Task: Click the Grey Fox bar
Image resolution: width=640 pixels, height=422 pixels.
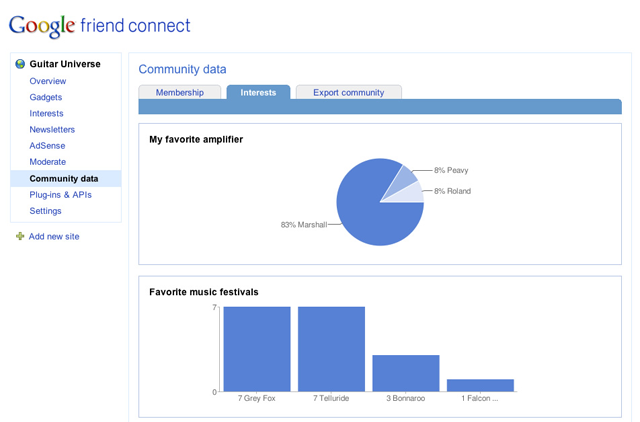Action: (257, 349)
